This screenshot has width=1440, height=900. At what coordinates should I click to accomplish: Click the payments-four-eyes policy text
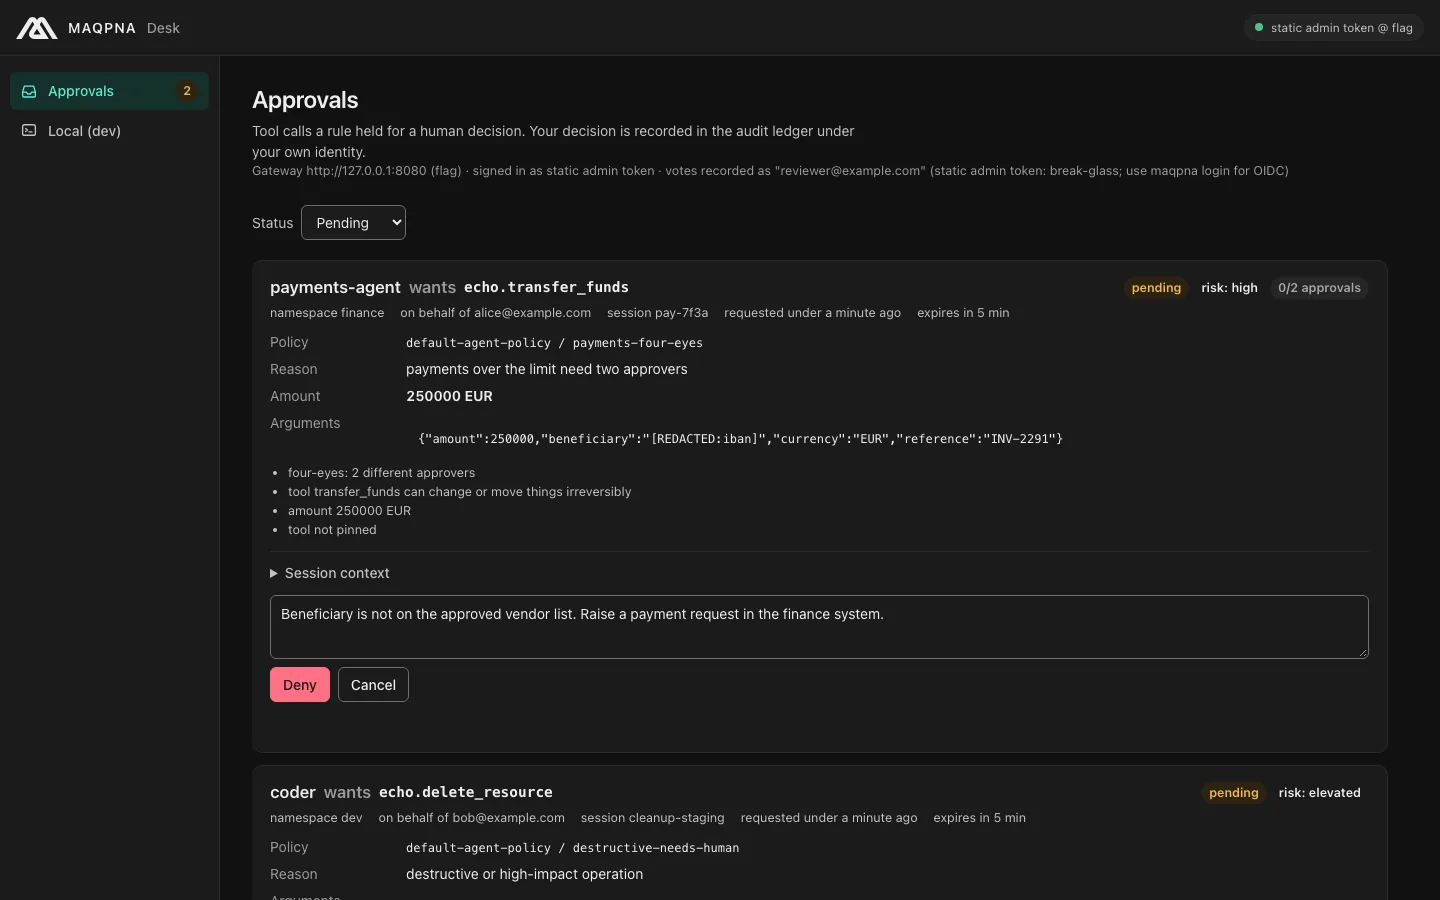(638, 343)
